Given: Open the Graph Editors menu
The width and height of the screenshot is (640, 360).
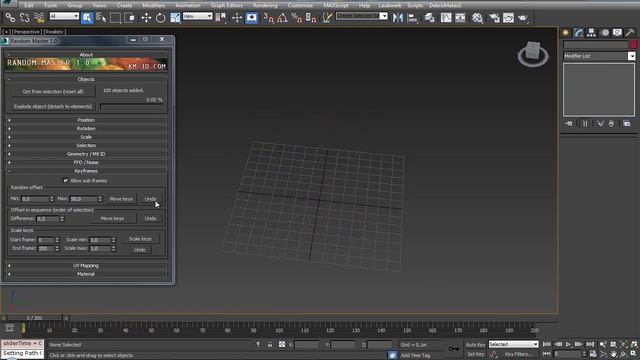Looking at the screenshot, I should 227,5.
